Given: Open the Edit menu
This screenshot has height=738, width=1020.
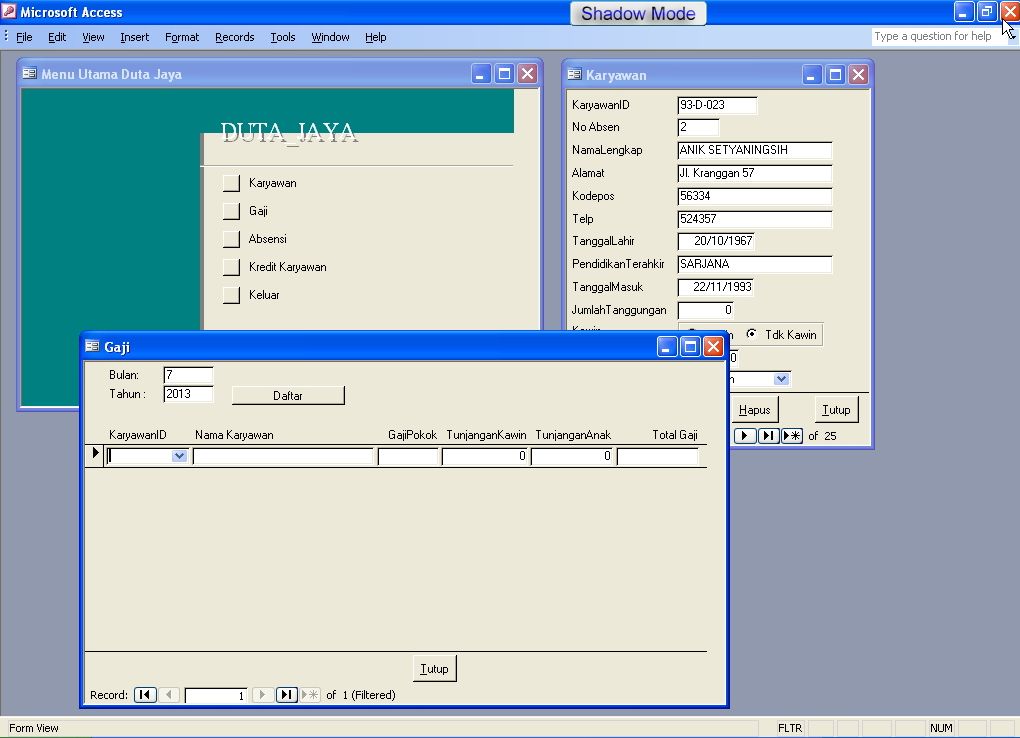Looking at the screenshot, I should point(57,37).
